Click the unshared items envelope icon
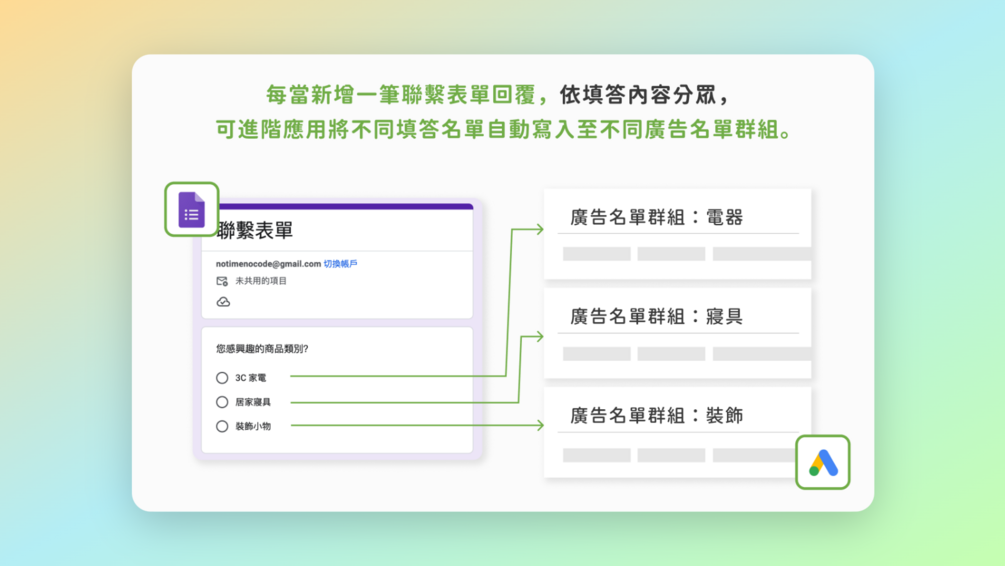The width and height of the screenshot is (1005, 566). pyautogui.click(x=222, y=281)
